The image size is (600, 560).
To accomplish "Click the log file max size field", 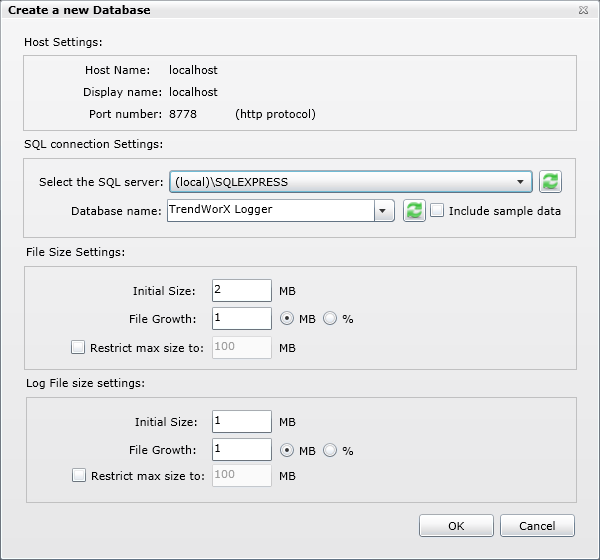I will tap(241, 476).
